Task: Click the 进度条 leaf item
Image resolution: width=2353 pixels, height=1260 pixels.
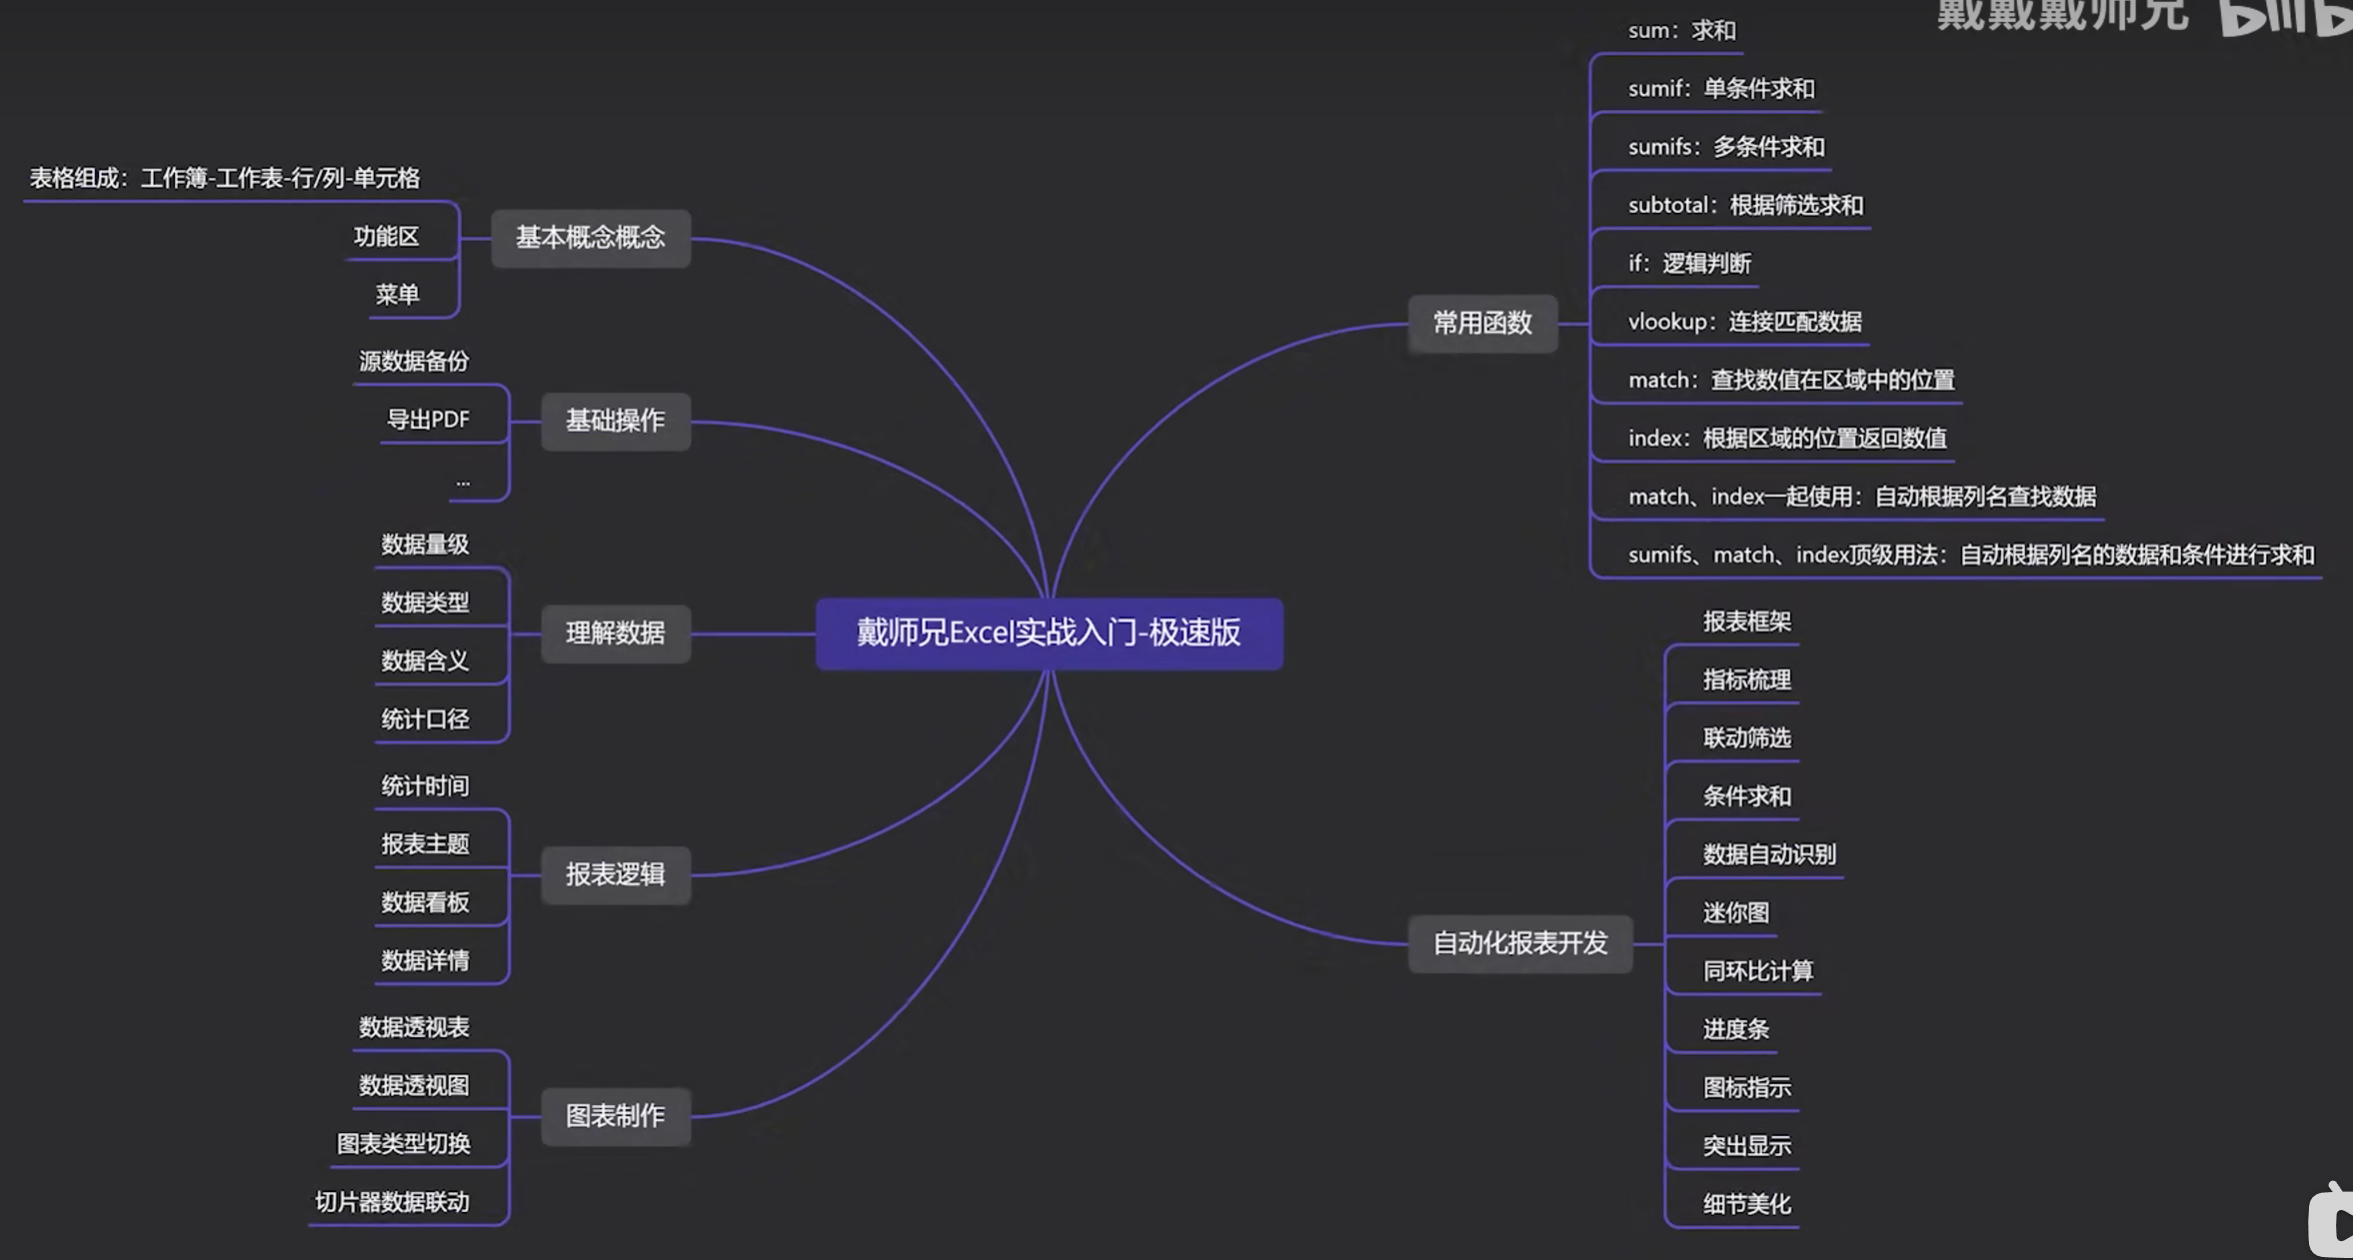Action: 1736,1029
